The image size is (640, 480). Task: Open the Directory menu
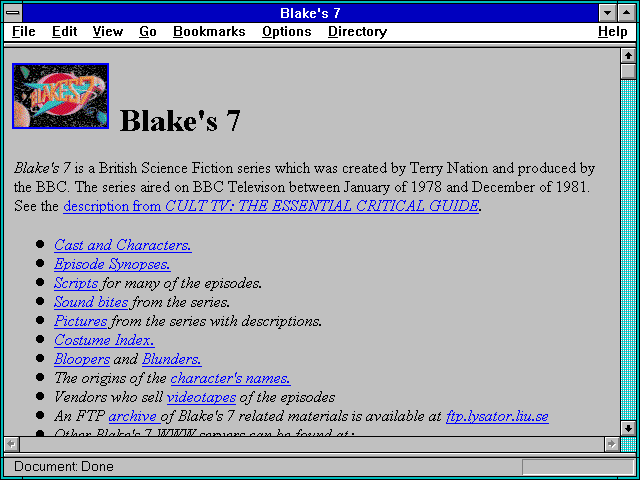[358, 32]
